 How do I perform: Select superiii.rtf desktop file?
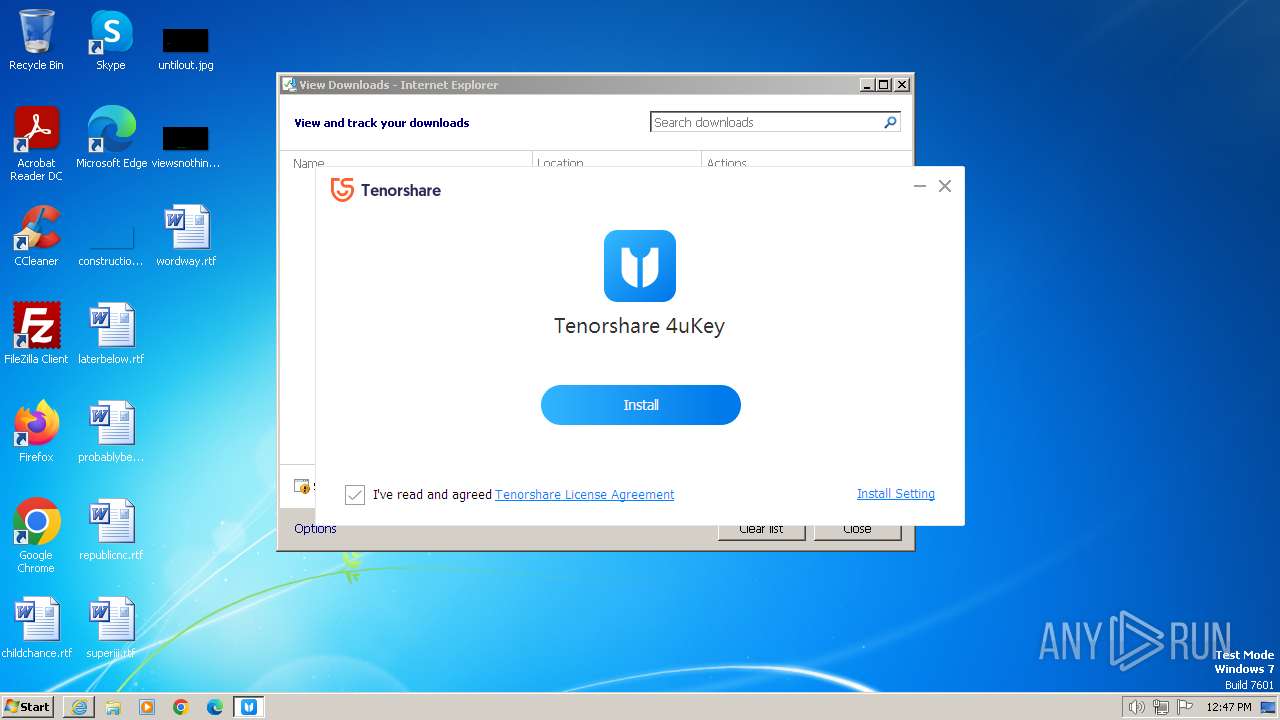pyautogui.click(x=111, y=628)
